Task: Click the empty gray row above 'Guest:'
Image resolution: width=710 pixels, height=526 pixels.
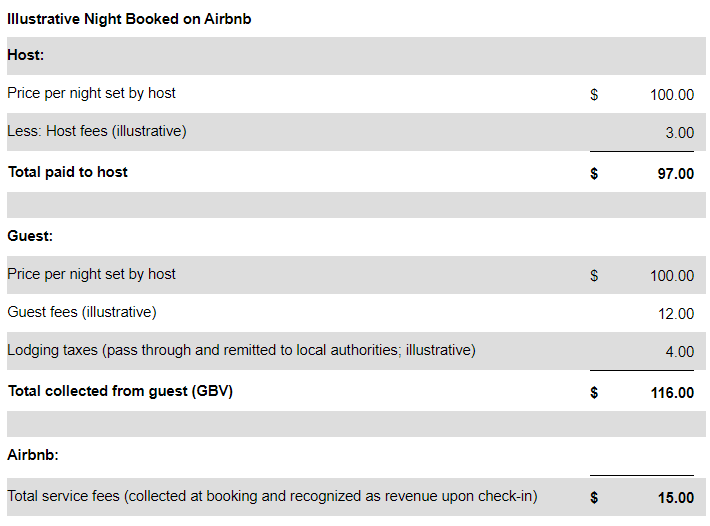Action: tap(355, 205)
